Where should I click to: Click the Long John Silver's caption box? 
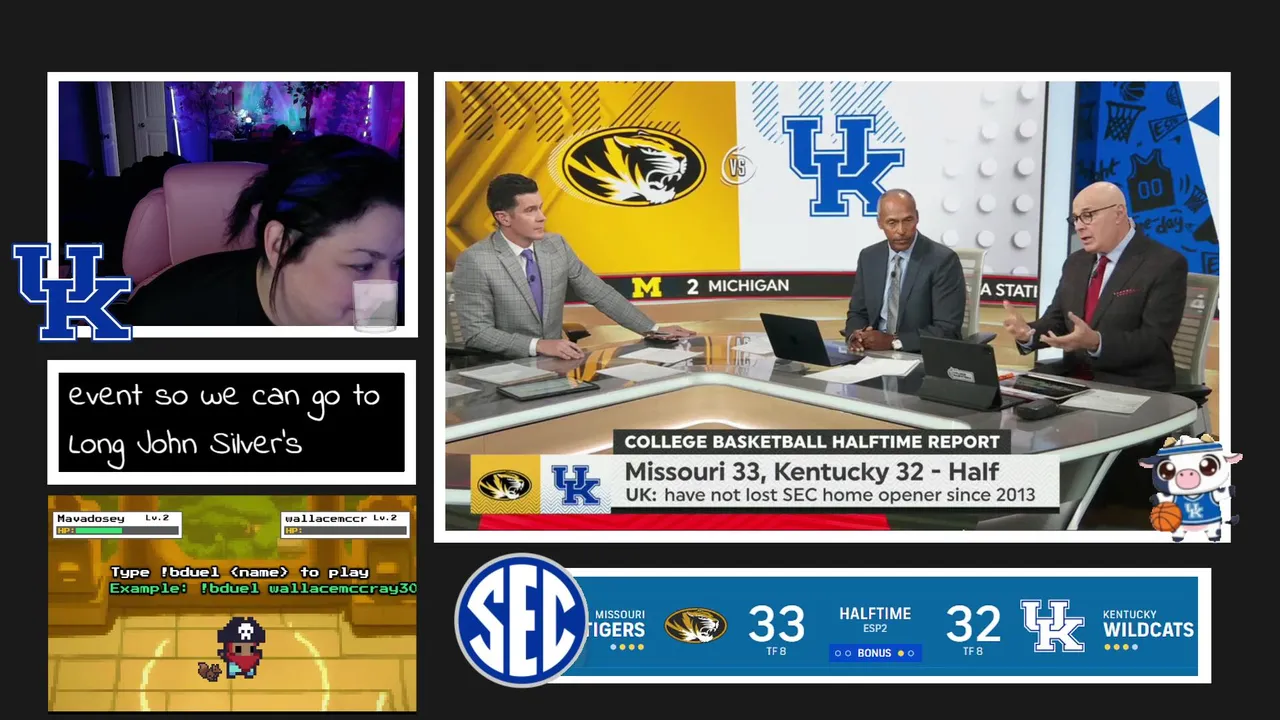click(x=232, y=421)
